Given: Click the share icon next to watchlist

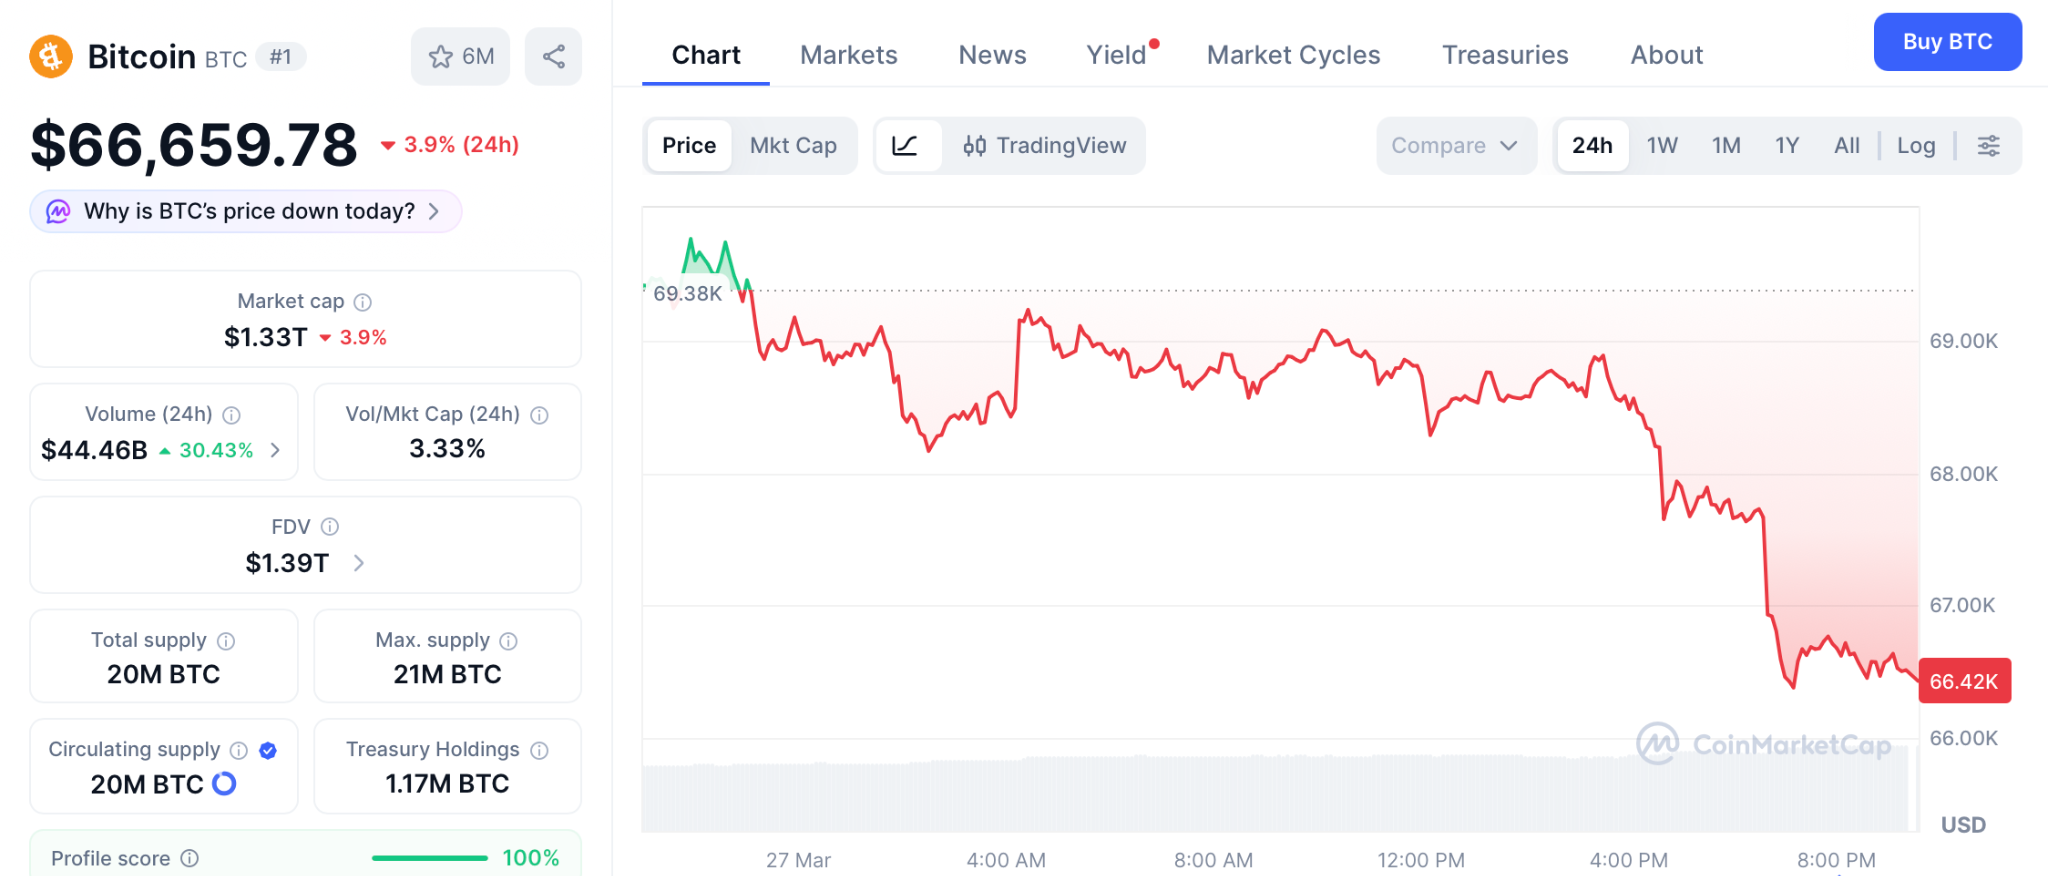Looking at the screenshot, I should [x=553, y=57].
